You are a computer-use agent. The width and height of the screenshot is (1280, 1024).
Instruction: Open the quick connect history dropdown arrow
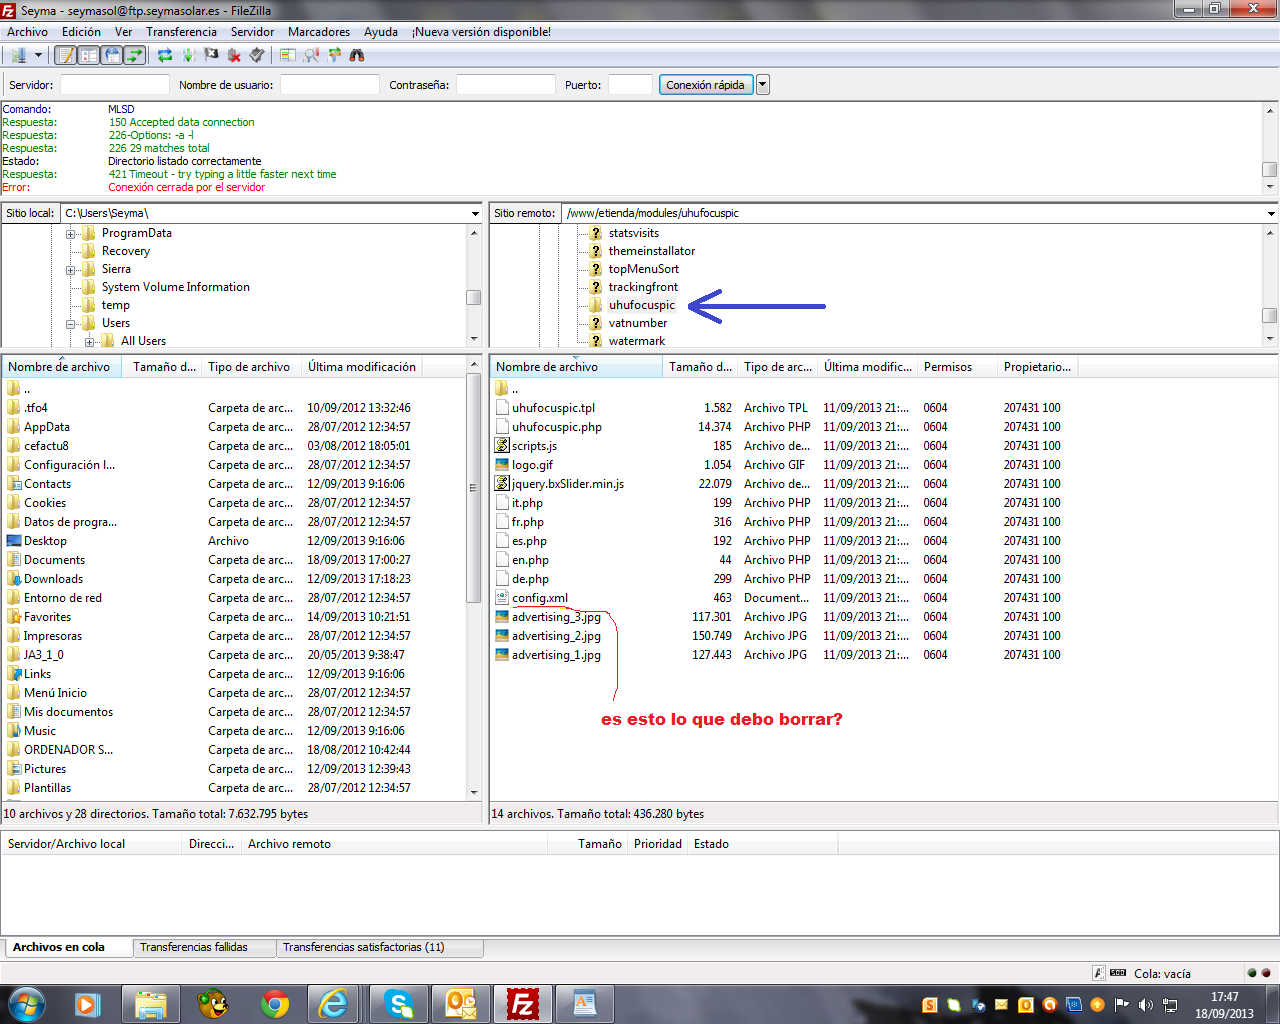click(x=763, y=85)
